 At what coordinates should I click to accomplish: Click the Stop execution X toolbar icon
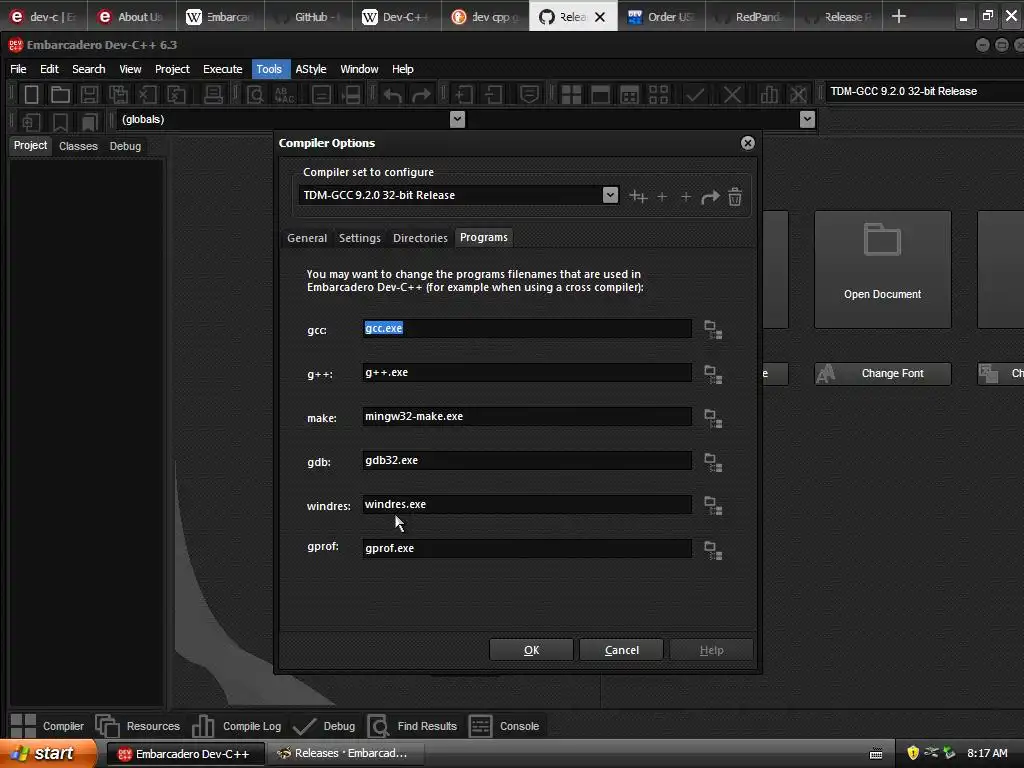pos(732,95)
